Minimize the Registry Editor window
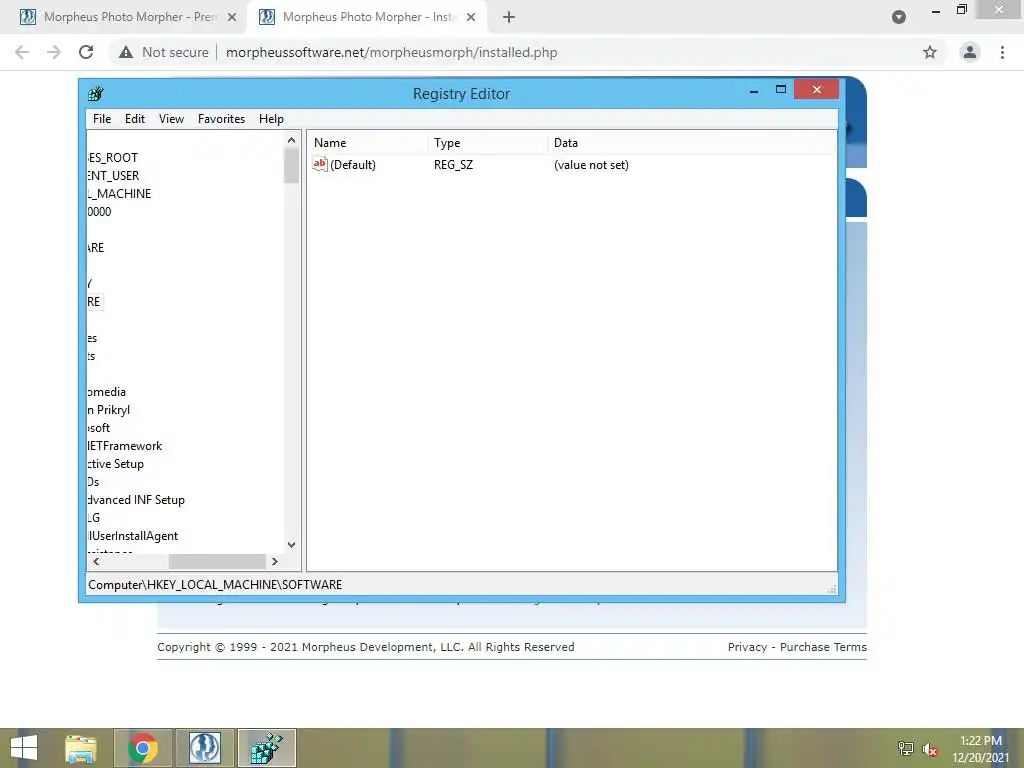 pyautogui.click(x=754, y=91)
